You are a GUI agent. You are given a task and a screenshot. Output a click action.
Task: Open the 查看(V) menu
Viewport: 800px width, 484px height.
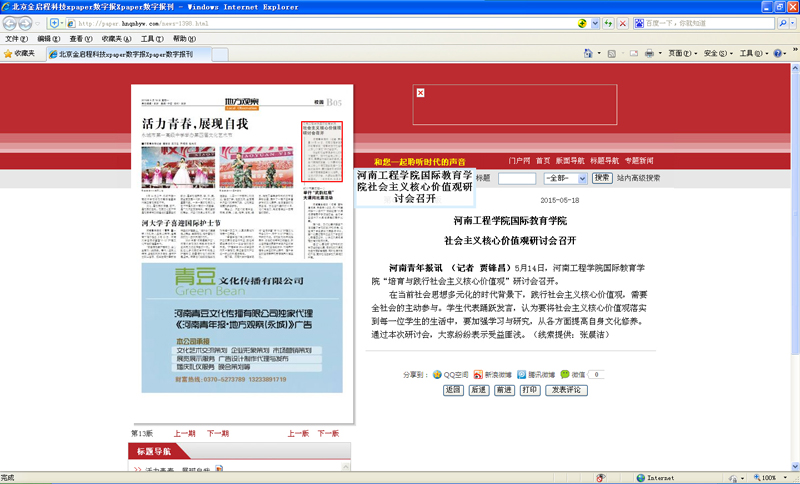tap(81, 39)
